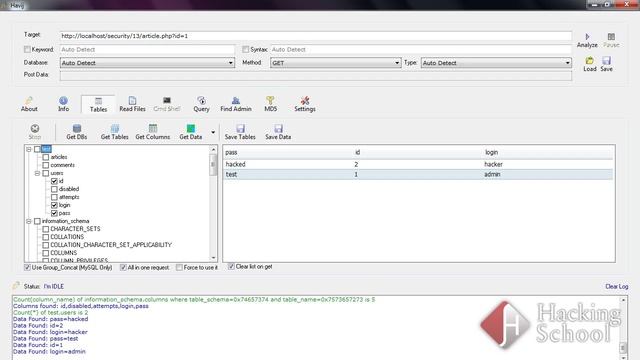Click the Post Data field
This screenshot has height=360, width=640.
coord(316,75)
